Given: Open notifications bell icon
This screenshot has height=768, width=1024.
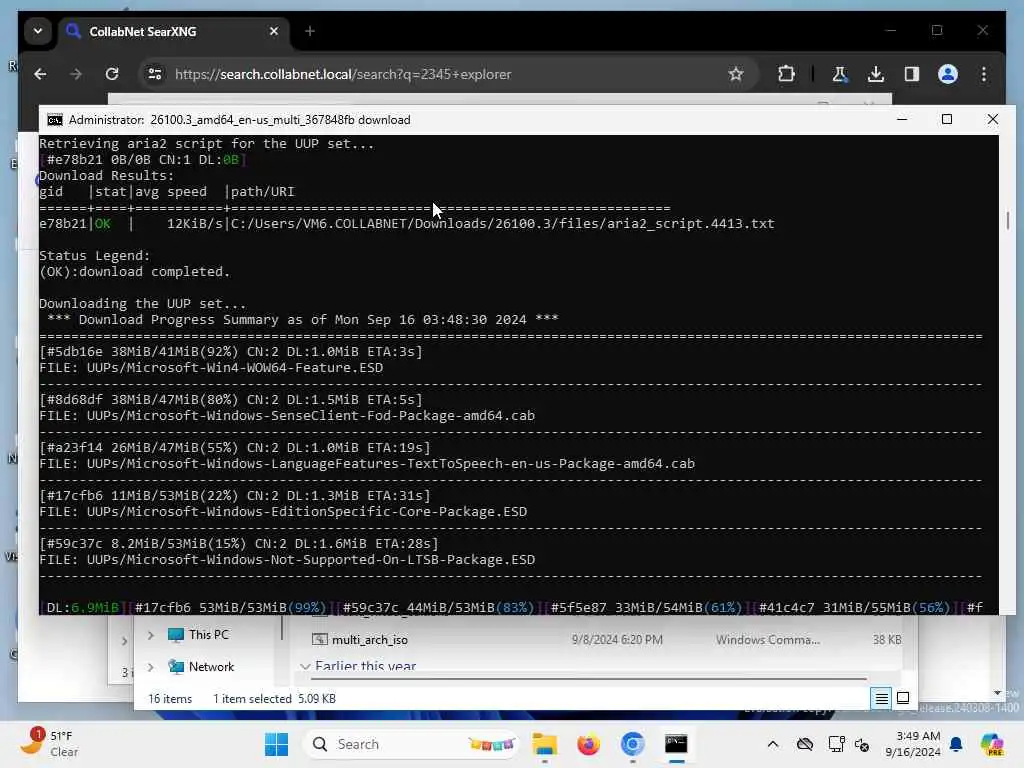Looking at the screenshot, I should (956, 744).
